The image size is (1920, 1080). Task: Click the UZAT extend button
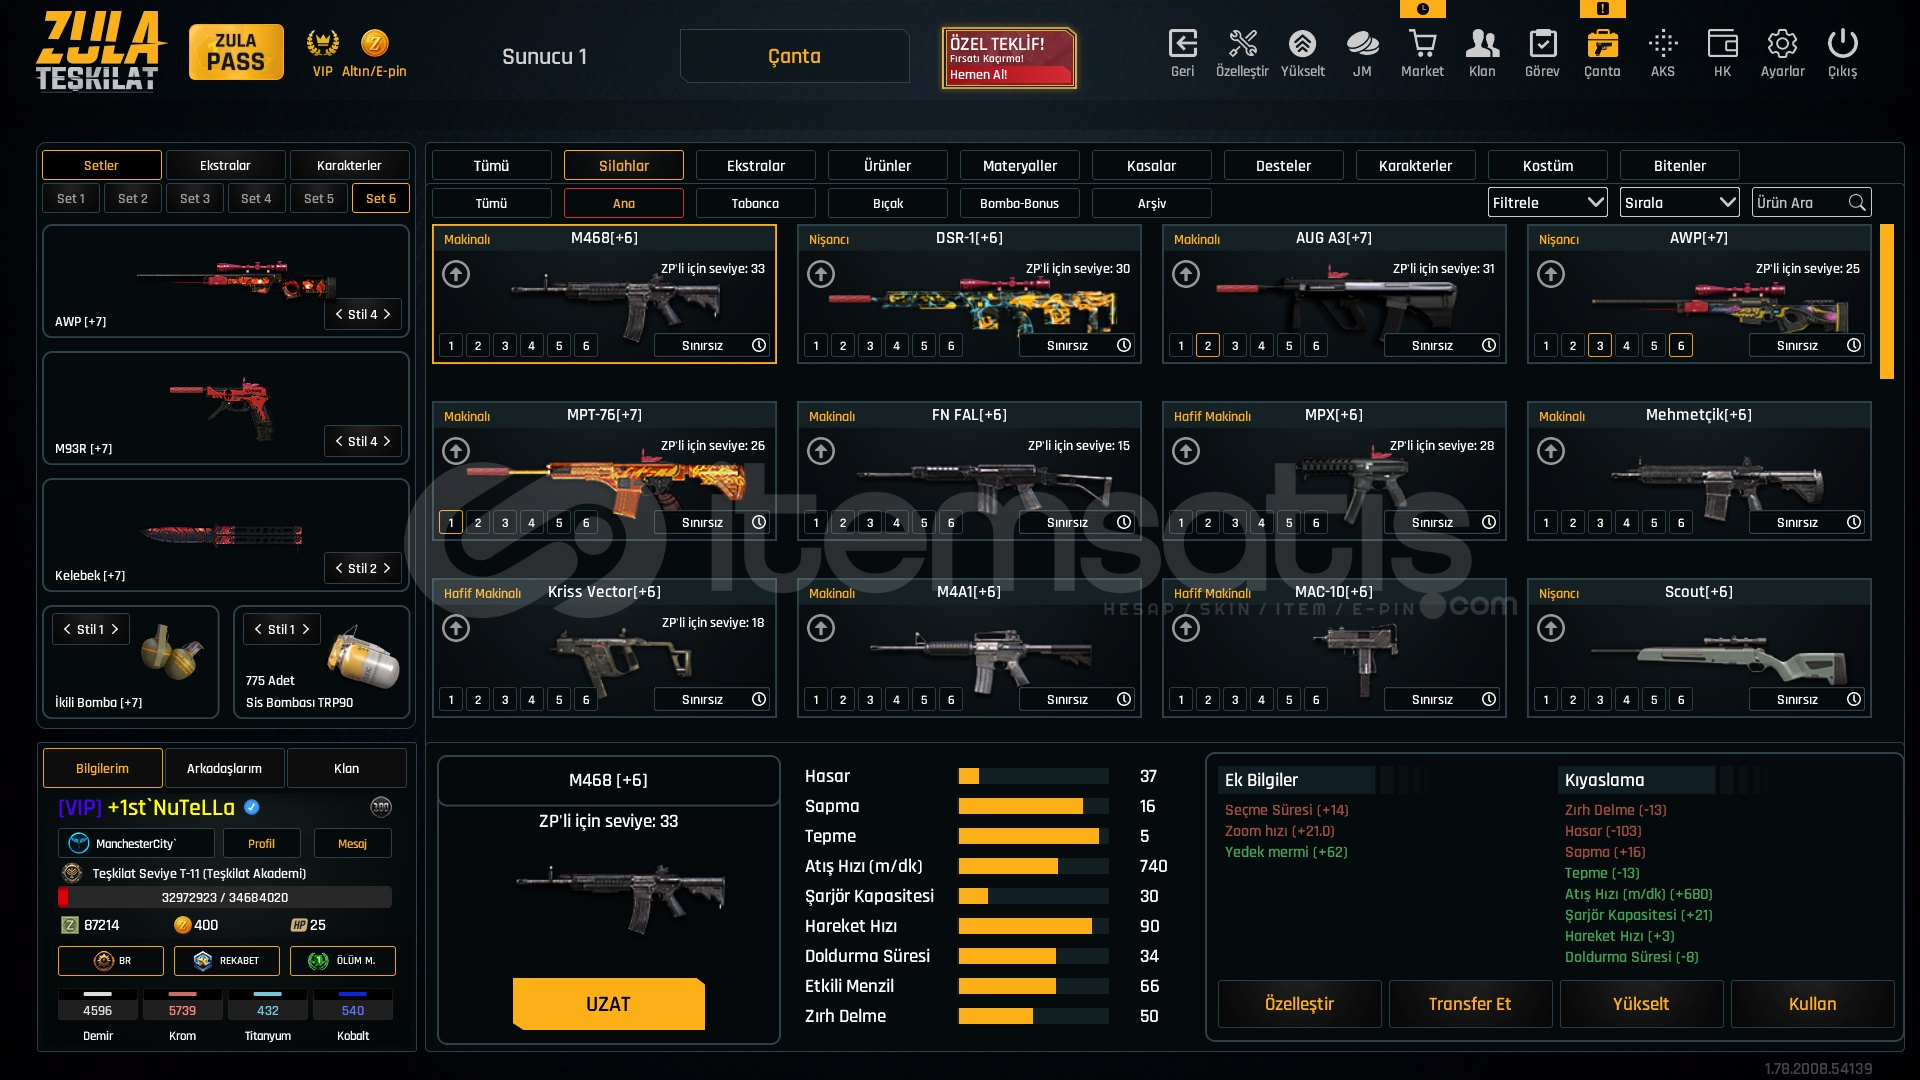608,1004
